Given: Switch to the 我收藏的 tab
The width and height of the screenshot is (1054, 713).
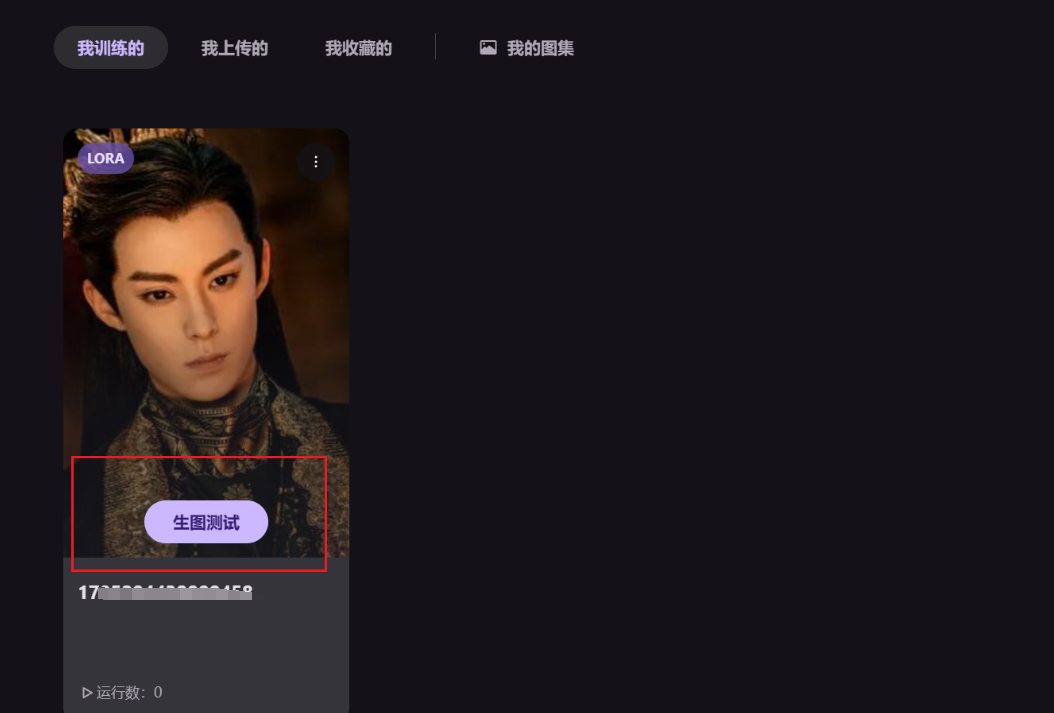Looking at the screenshot, I should (x=358, y=48).
